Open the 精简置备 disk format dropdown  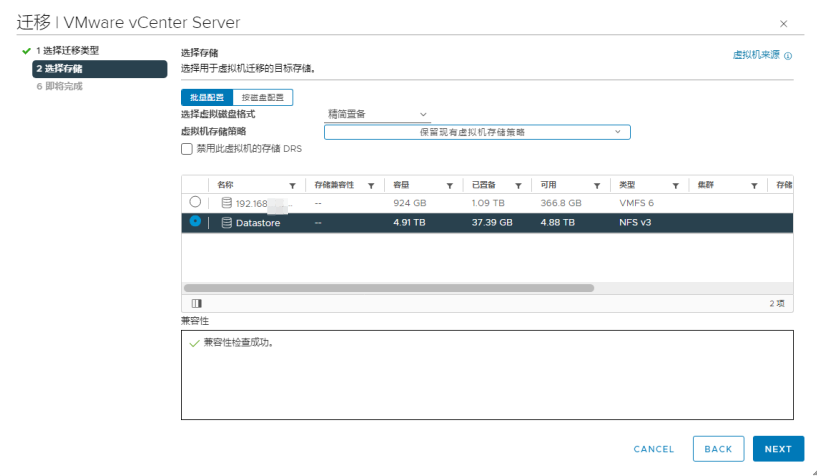coord(377,114)
